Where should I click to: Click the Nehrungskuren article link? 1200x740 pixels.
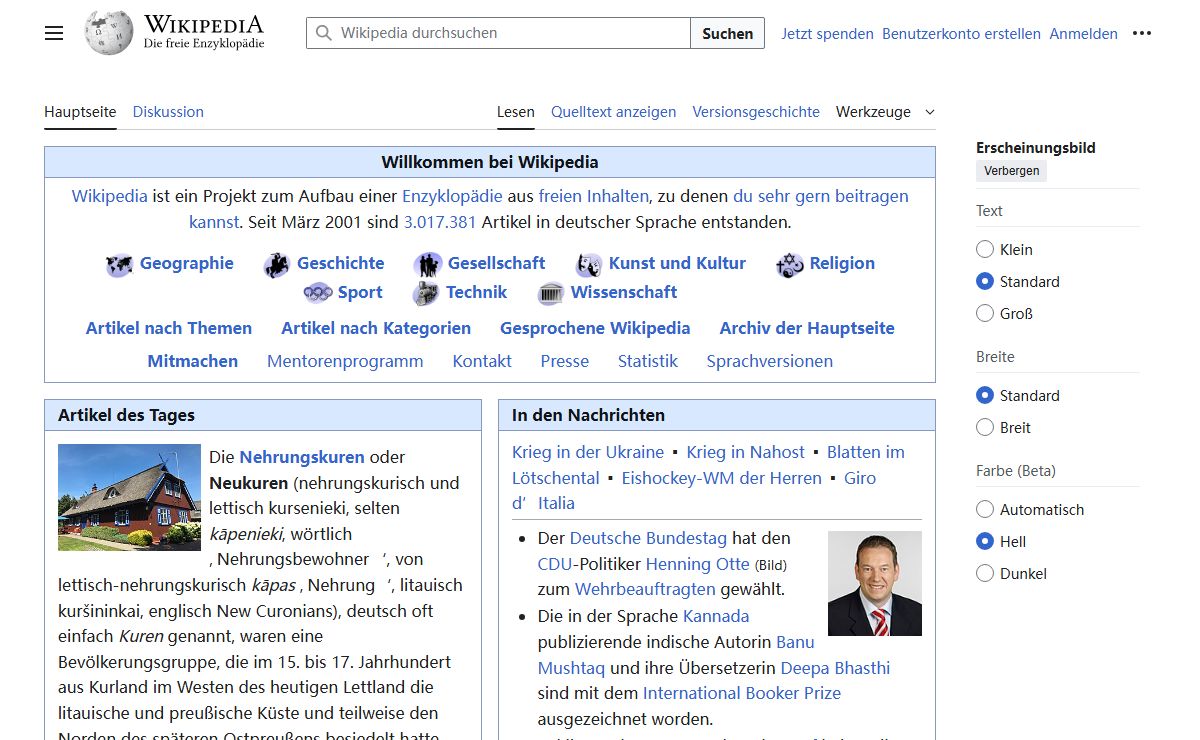point(302,457)
